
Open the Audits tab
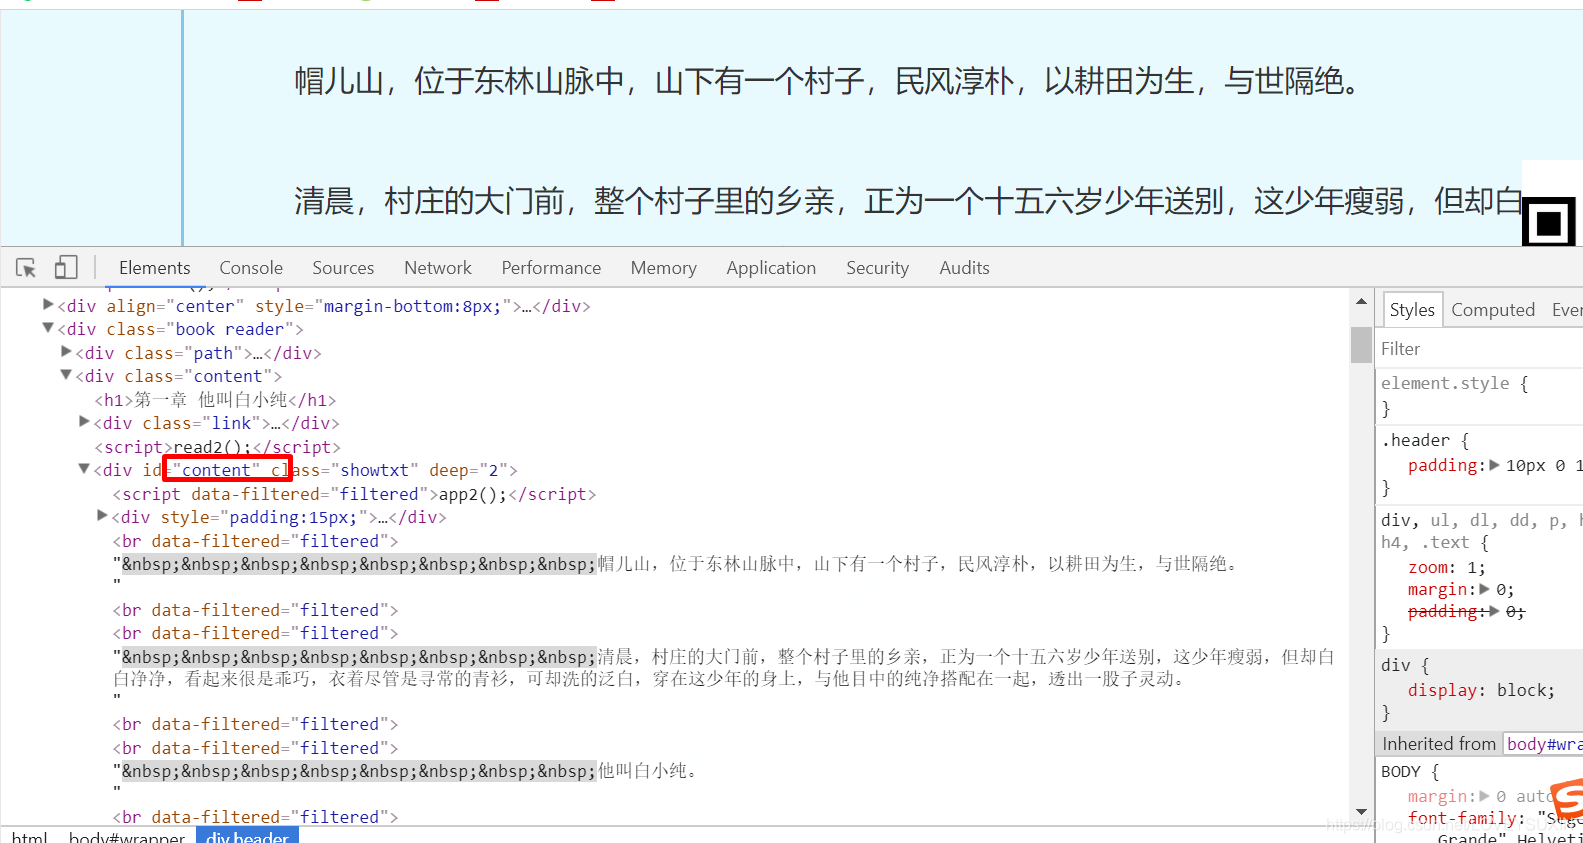click(x=964, y=268)
